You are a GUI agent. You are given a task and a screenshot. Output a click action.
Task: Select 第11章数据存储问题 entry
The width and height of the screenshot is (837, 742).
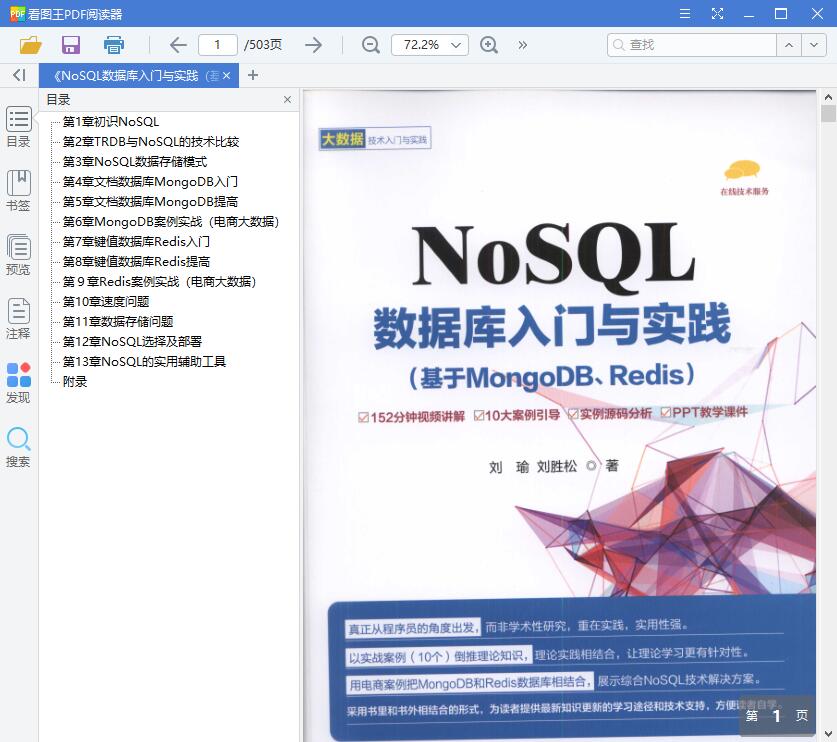click(x=118, y=321)
